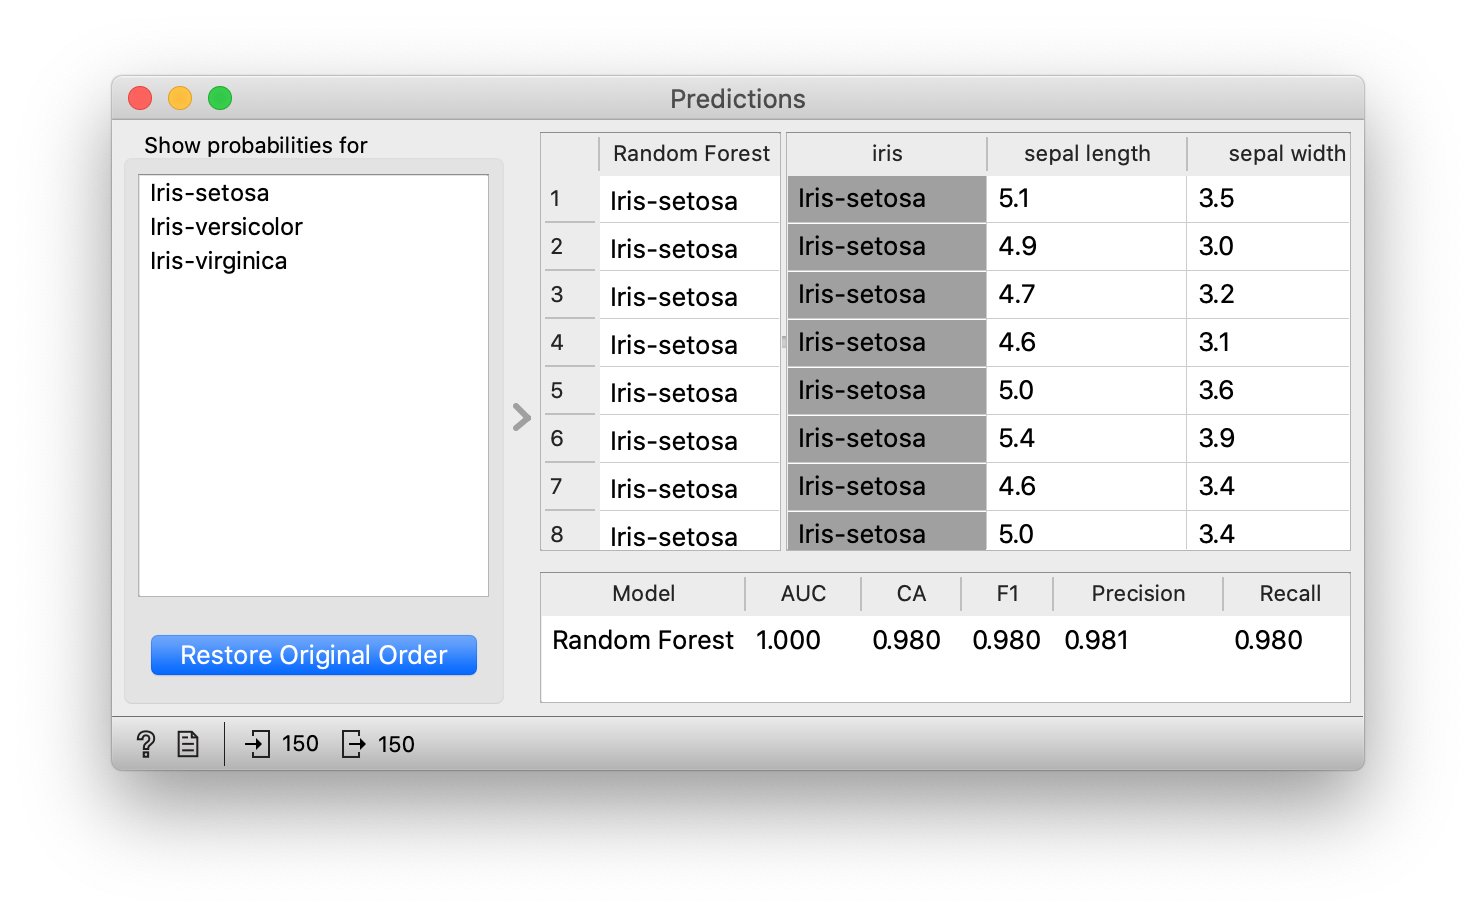Image resolution: width=1476 pixels, height=918 pixels.
Task: Sort by the Random Forest column header
Action: coord(690,154)
